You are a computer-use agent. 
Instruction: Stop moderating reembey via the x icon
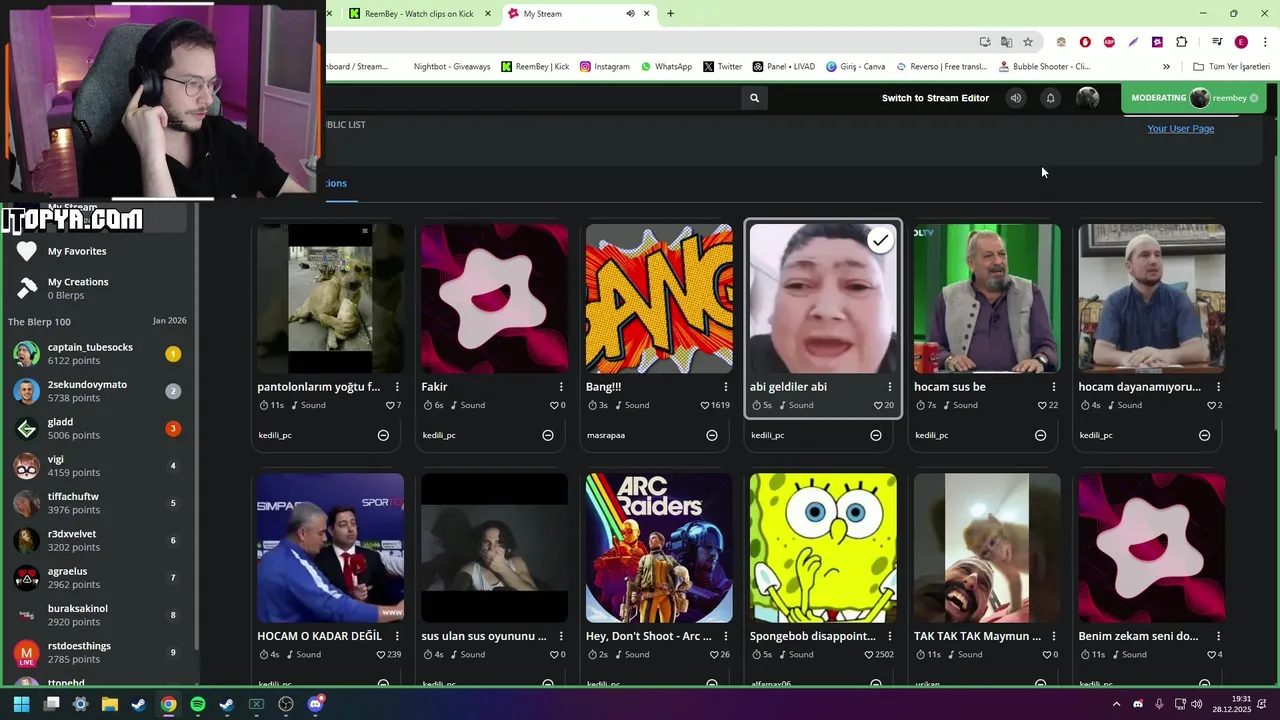[1254, 98]
